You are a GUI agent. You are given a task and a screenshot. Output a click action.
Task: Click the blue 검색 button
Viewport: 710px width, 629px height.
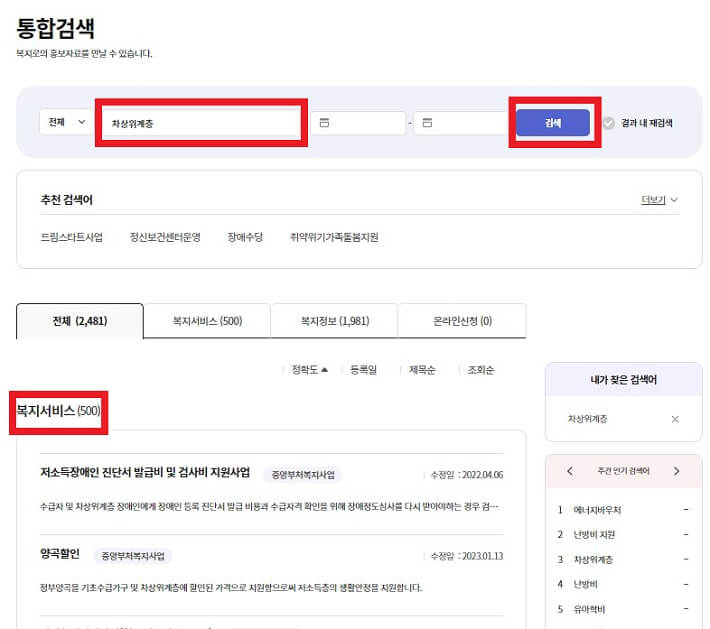coord(553,123)
